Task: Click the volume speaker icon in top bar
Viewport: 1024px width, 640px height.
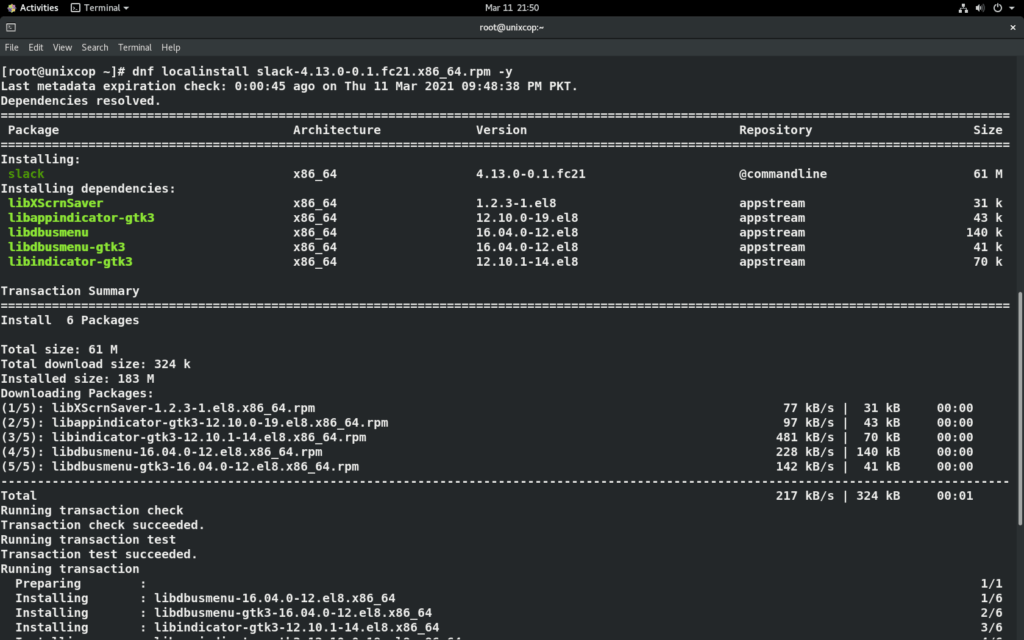Action: pos(980,8)
